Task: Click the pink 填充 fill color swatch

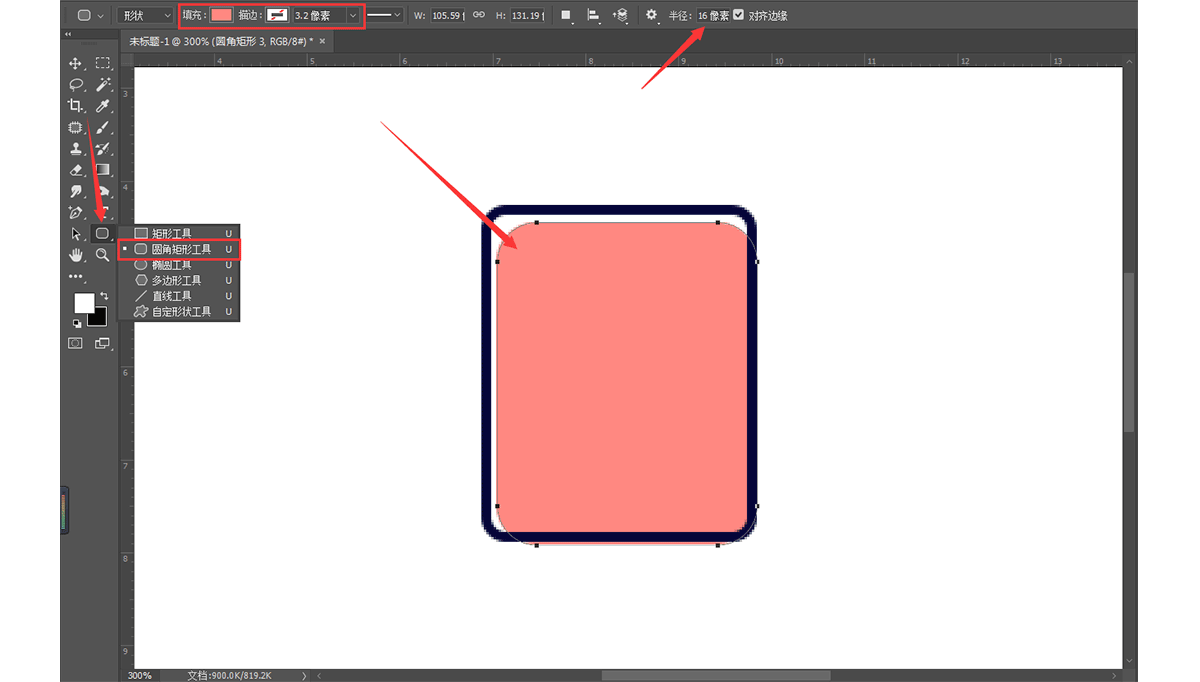Action: click(x=221, y=15)
